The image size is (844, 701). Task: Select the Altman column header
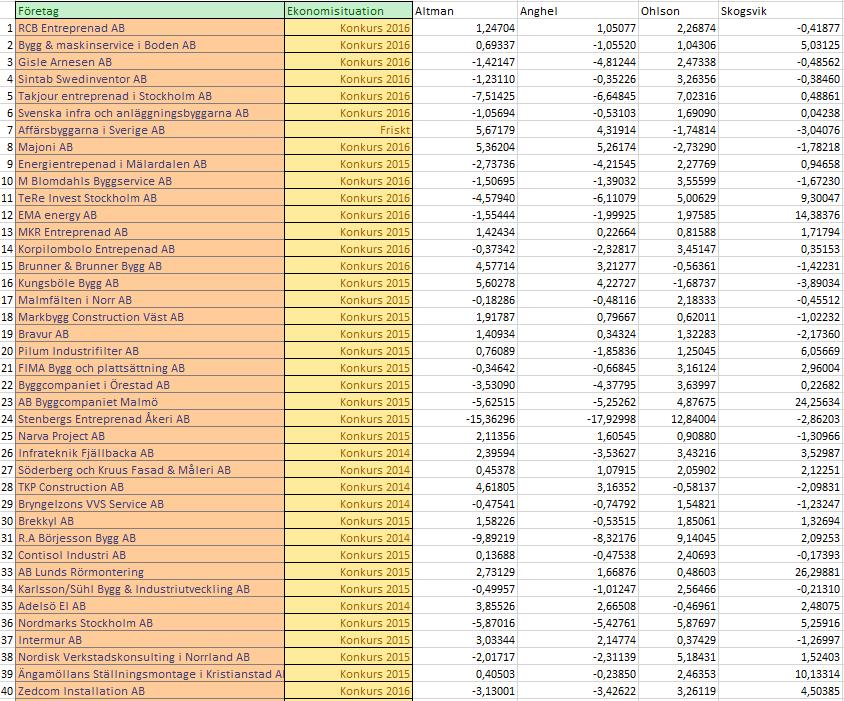pyautogui.click(x=465, y=11)
